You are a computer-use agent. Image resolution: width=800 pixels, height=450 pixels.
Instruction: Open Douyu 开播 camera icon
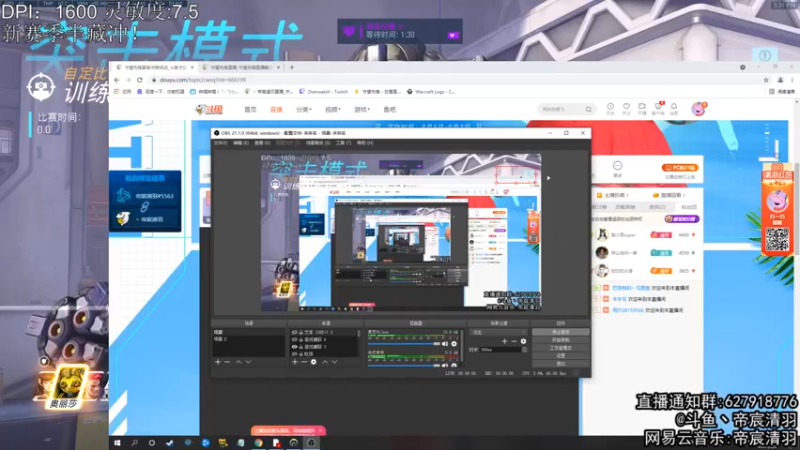point(642,108)
